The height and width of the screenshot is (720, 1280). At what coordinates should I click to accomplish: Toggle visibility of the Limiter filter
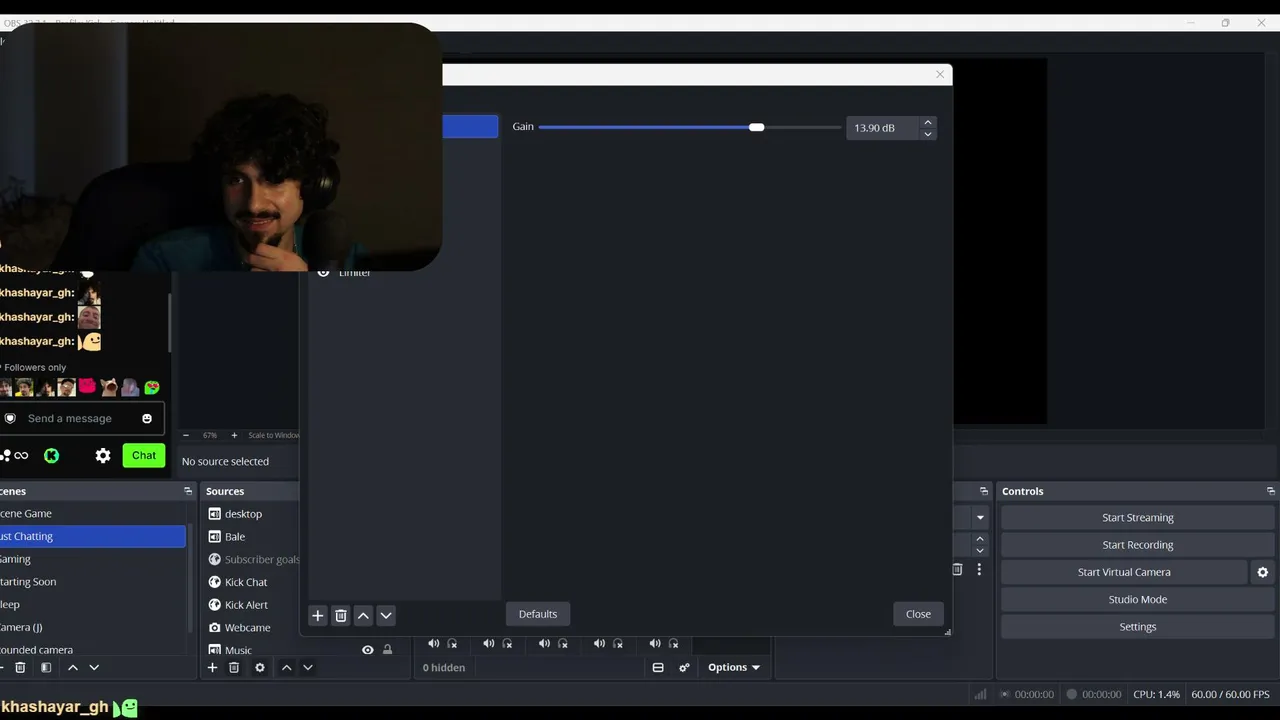pos(323,272)
